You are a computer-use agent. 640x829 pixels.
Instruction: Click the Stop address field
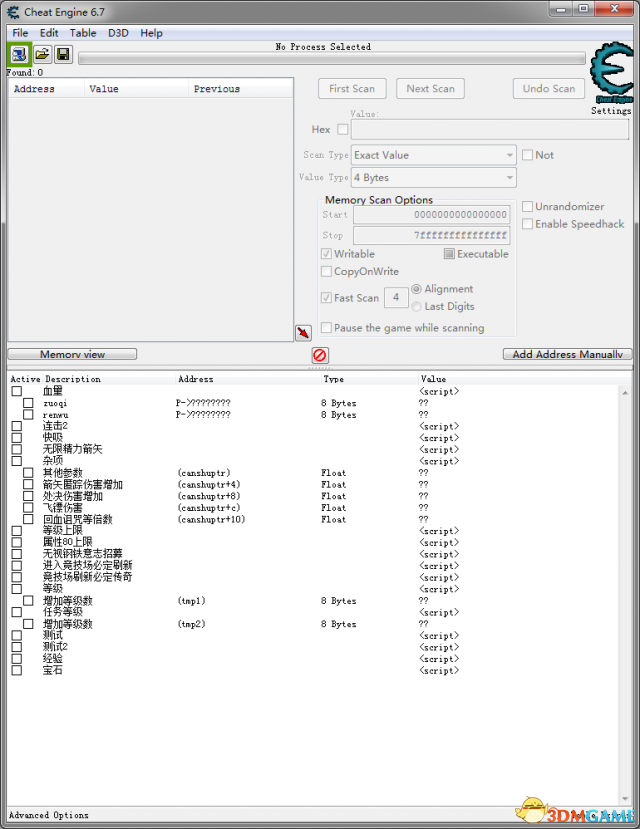point(432,235)
